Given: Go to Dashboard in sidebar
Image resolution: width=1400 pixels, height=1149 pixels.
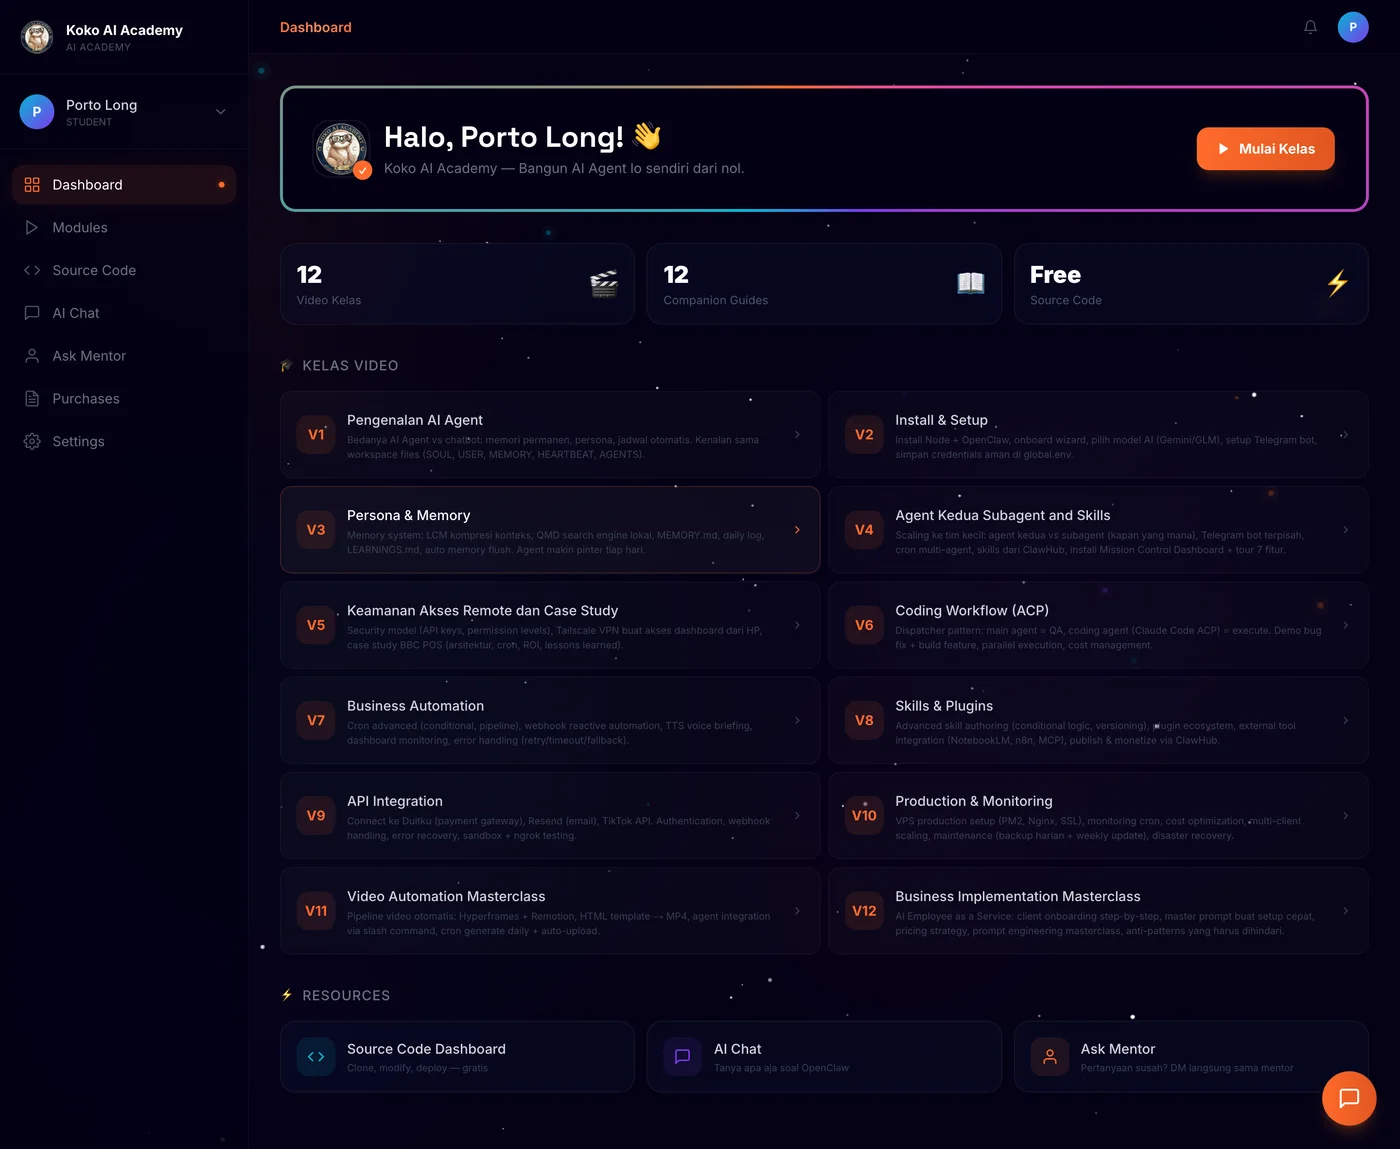Looking at the screenshot, I should point(124,185).
